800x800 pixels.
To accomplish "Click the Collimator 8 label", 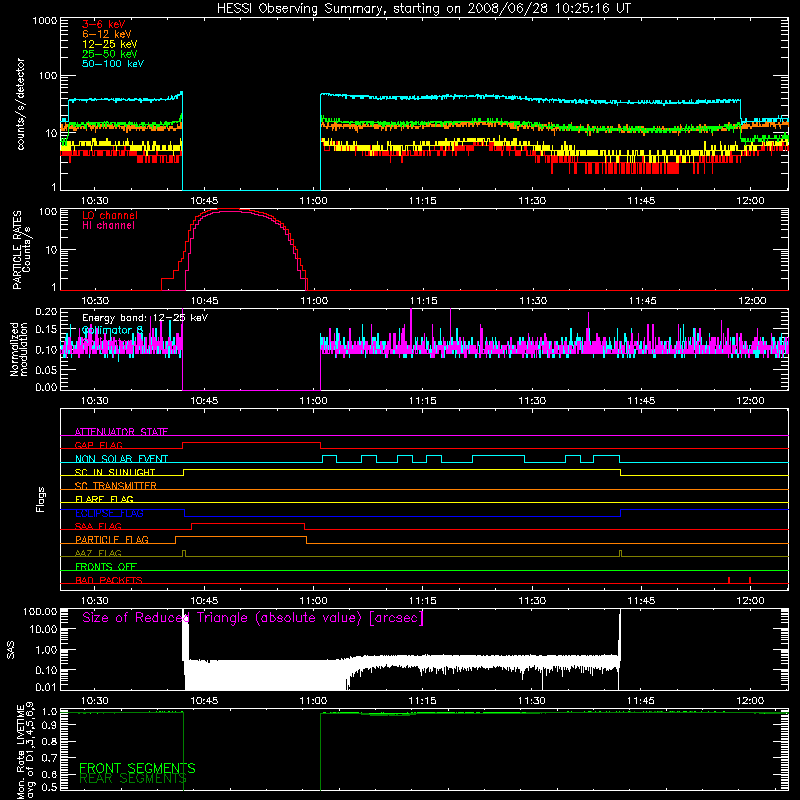I will click(x=113, y=330).
